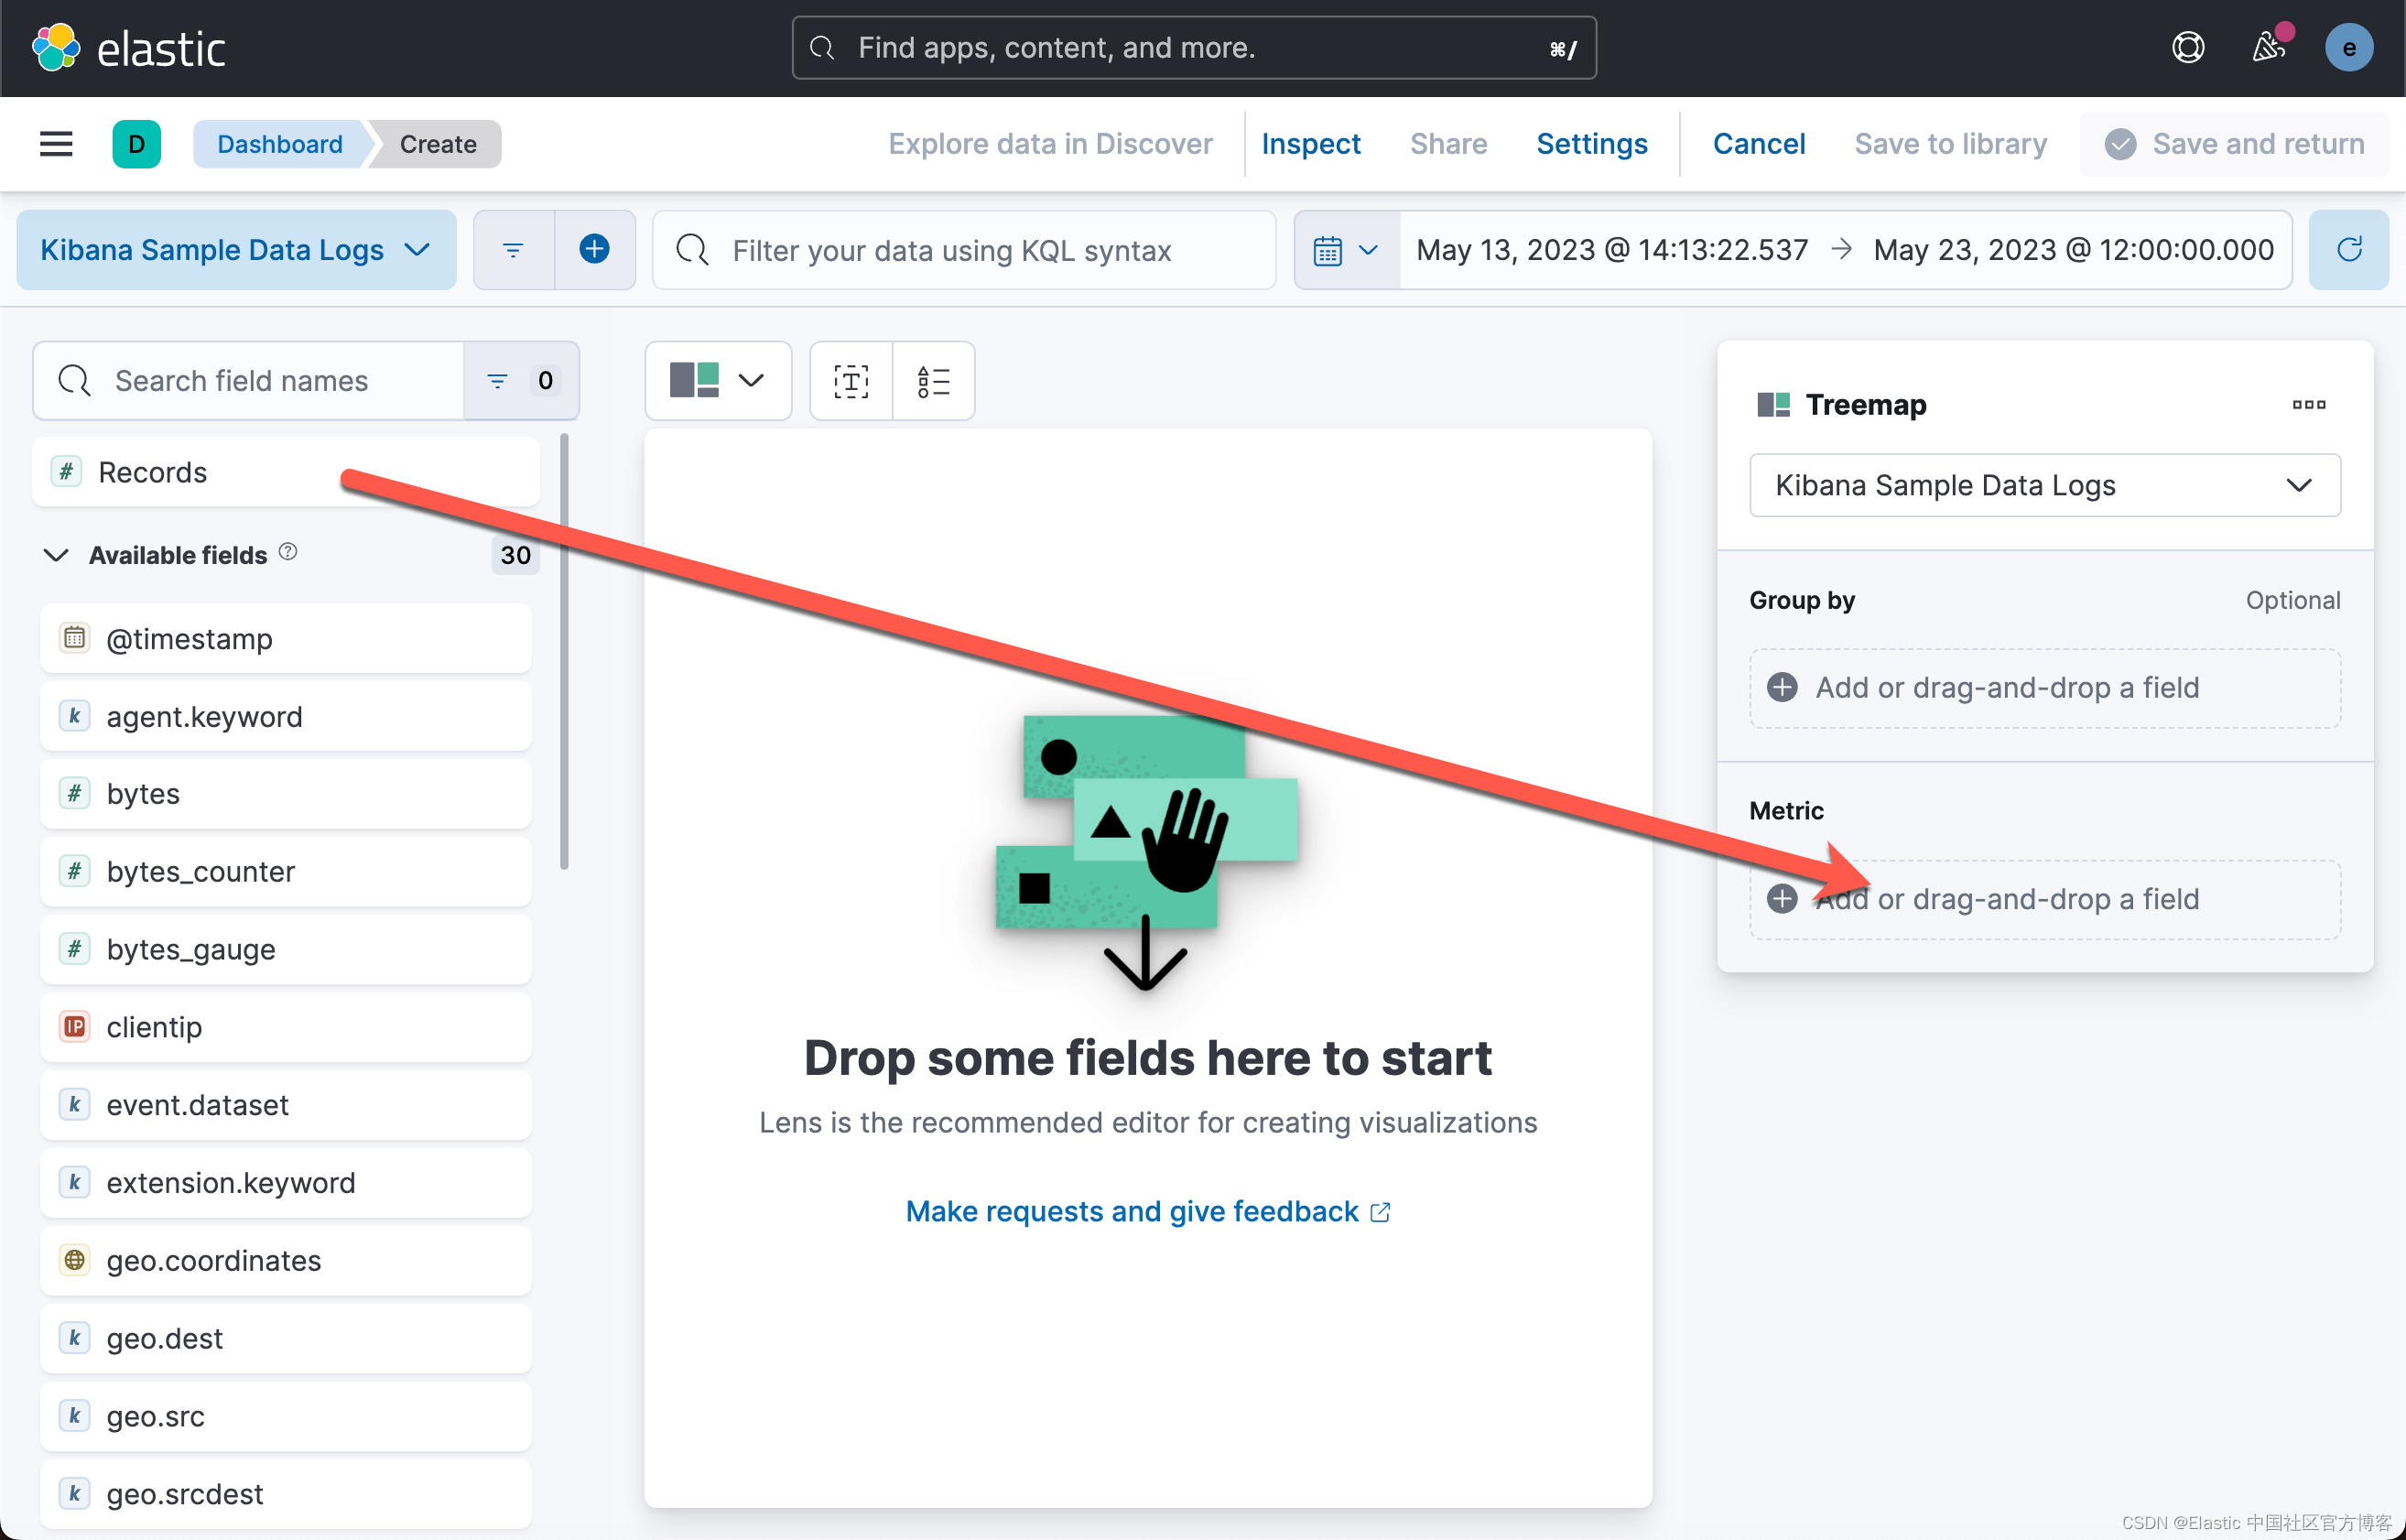The width and height of the screenshot is (2406, 1540).
Task: Click the Create breadcrumb
Action: (438, 144)
